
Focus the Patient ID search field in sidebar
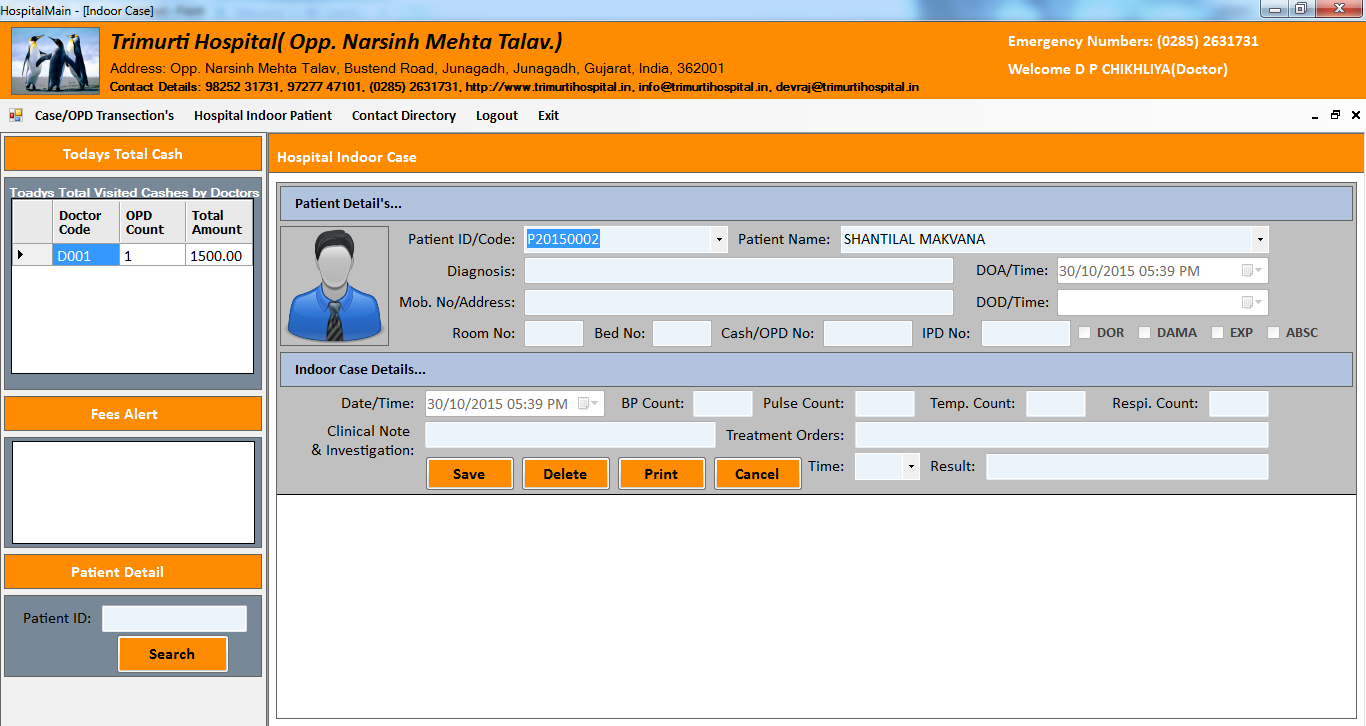pyautogui.click(x=174, y=619)
